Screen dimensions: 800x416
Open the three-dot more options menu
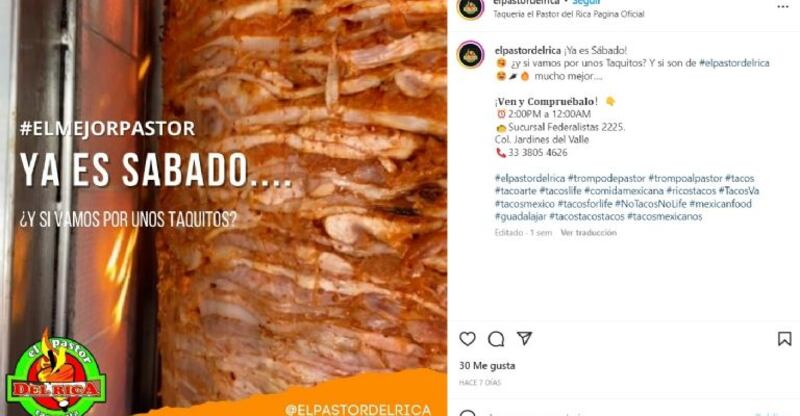pyautogui.click(x=783, y=7)
